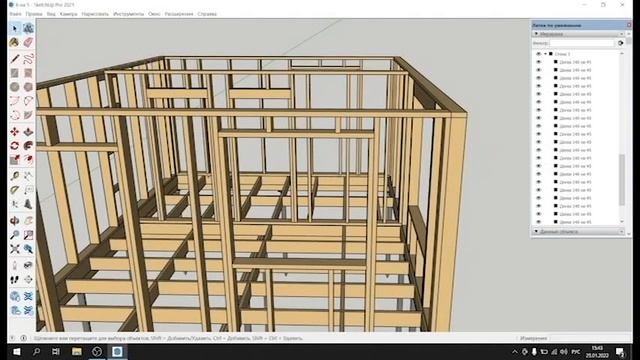Open the Камера menu
The width and height of the screenshot is (640, 360).
click(x=68, y=14)
